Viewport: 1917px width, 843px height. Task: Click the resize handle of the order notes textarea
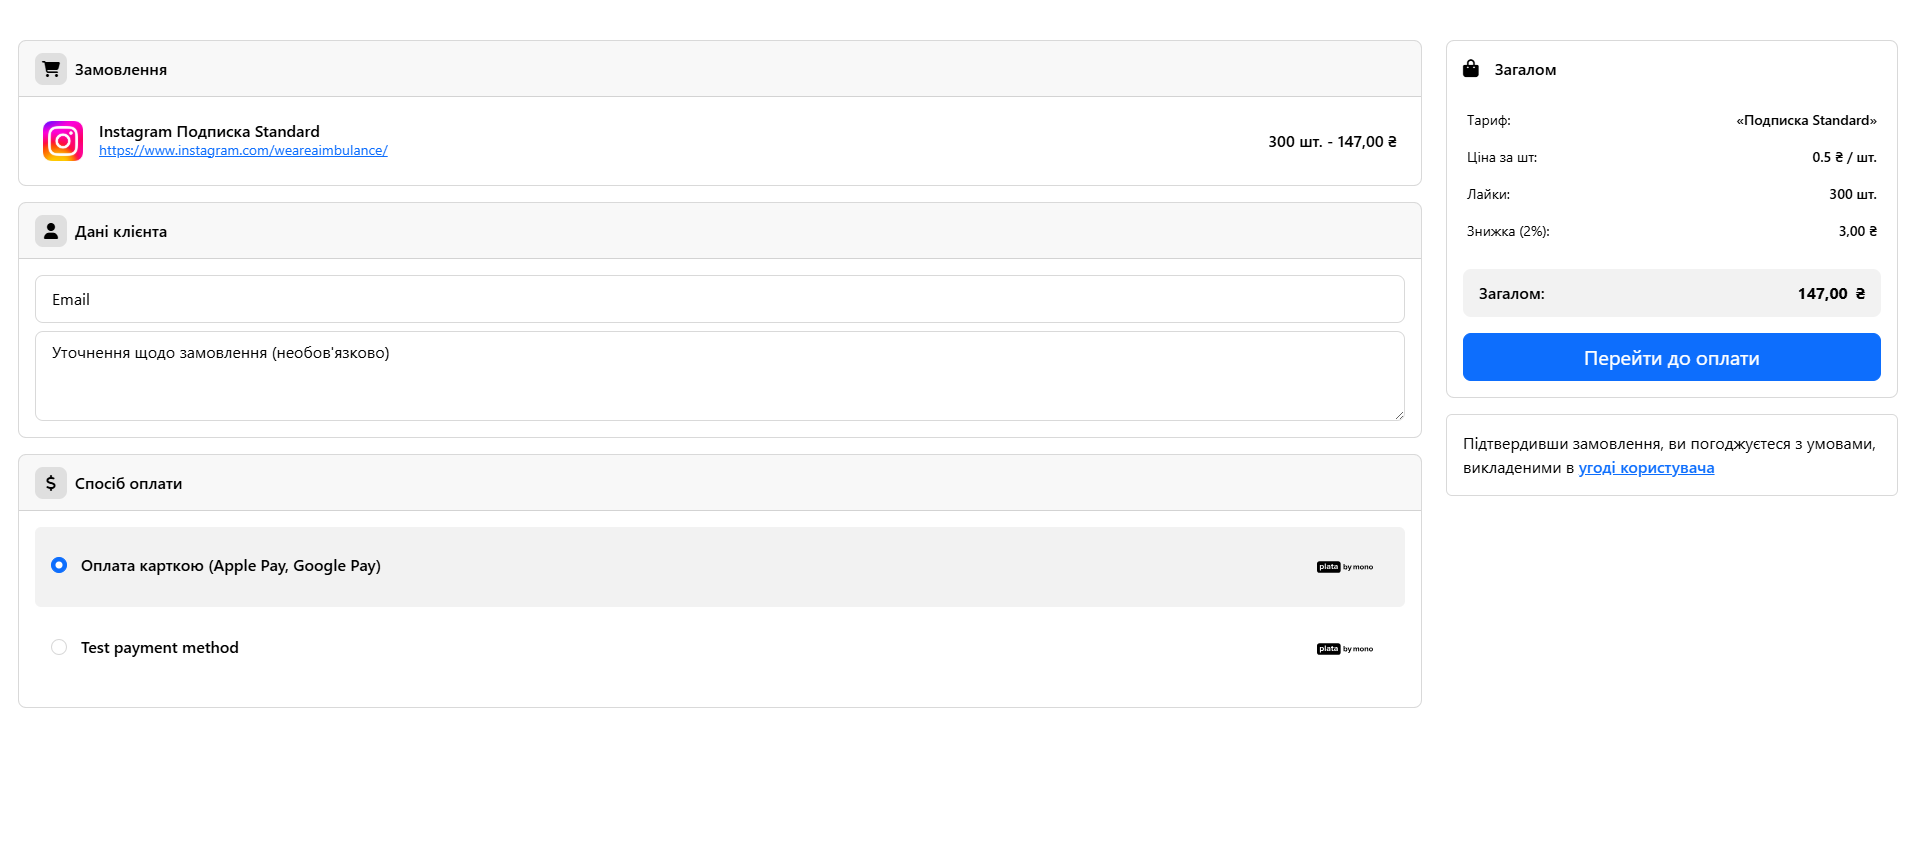pos(1399,415)
